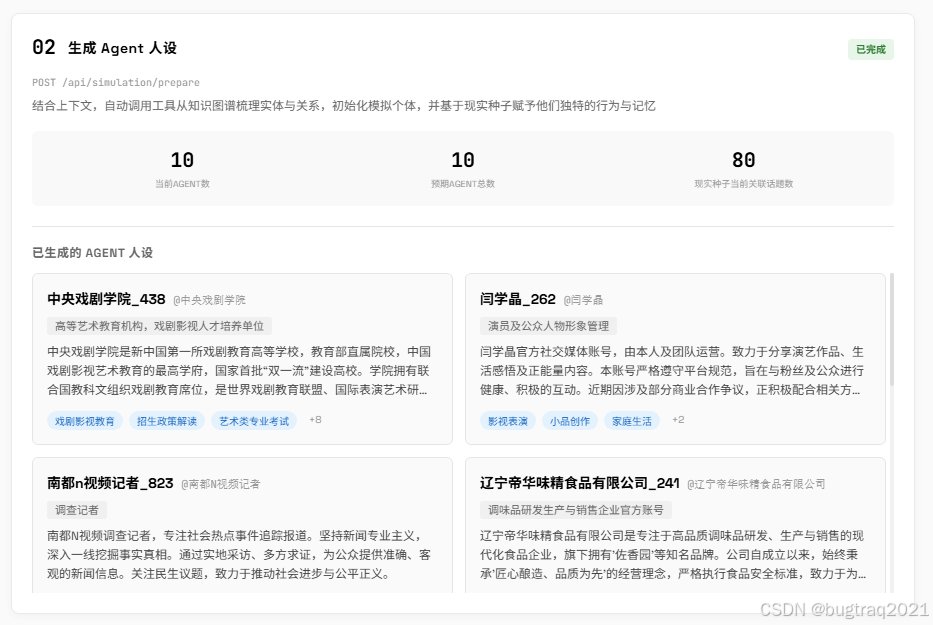Click the @闫学晶 handle
Viewport: 933px width, 625px height.
(x=583, y=300)
